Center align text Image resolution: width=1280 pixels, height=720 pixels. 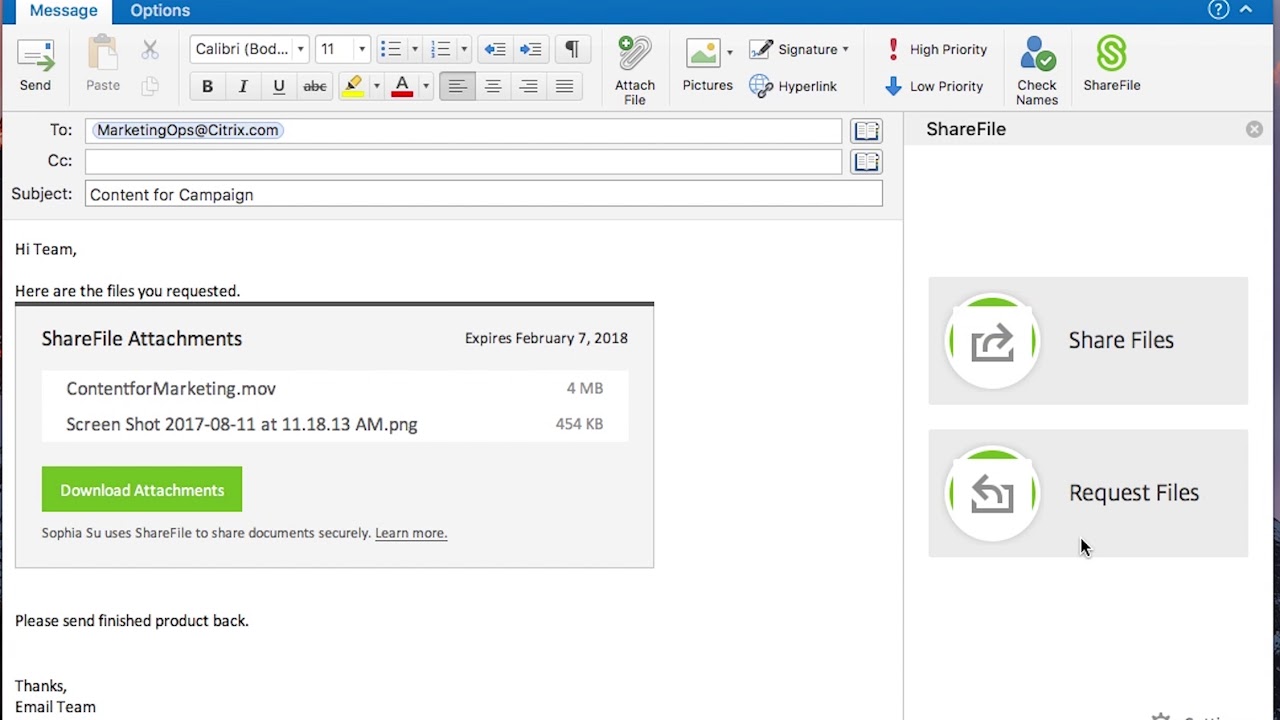(x=493, y=86)
